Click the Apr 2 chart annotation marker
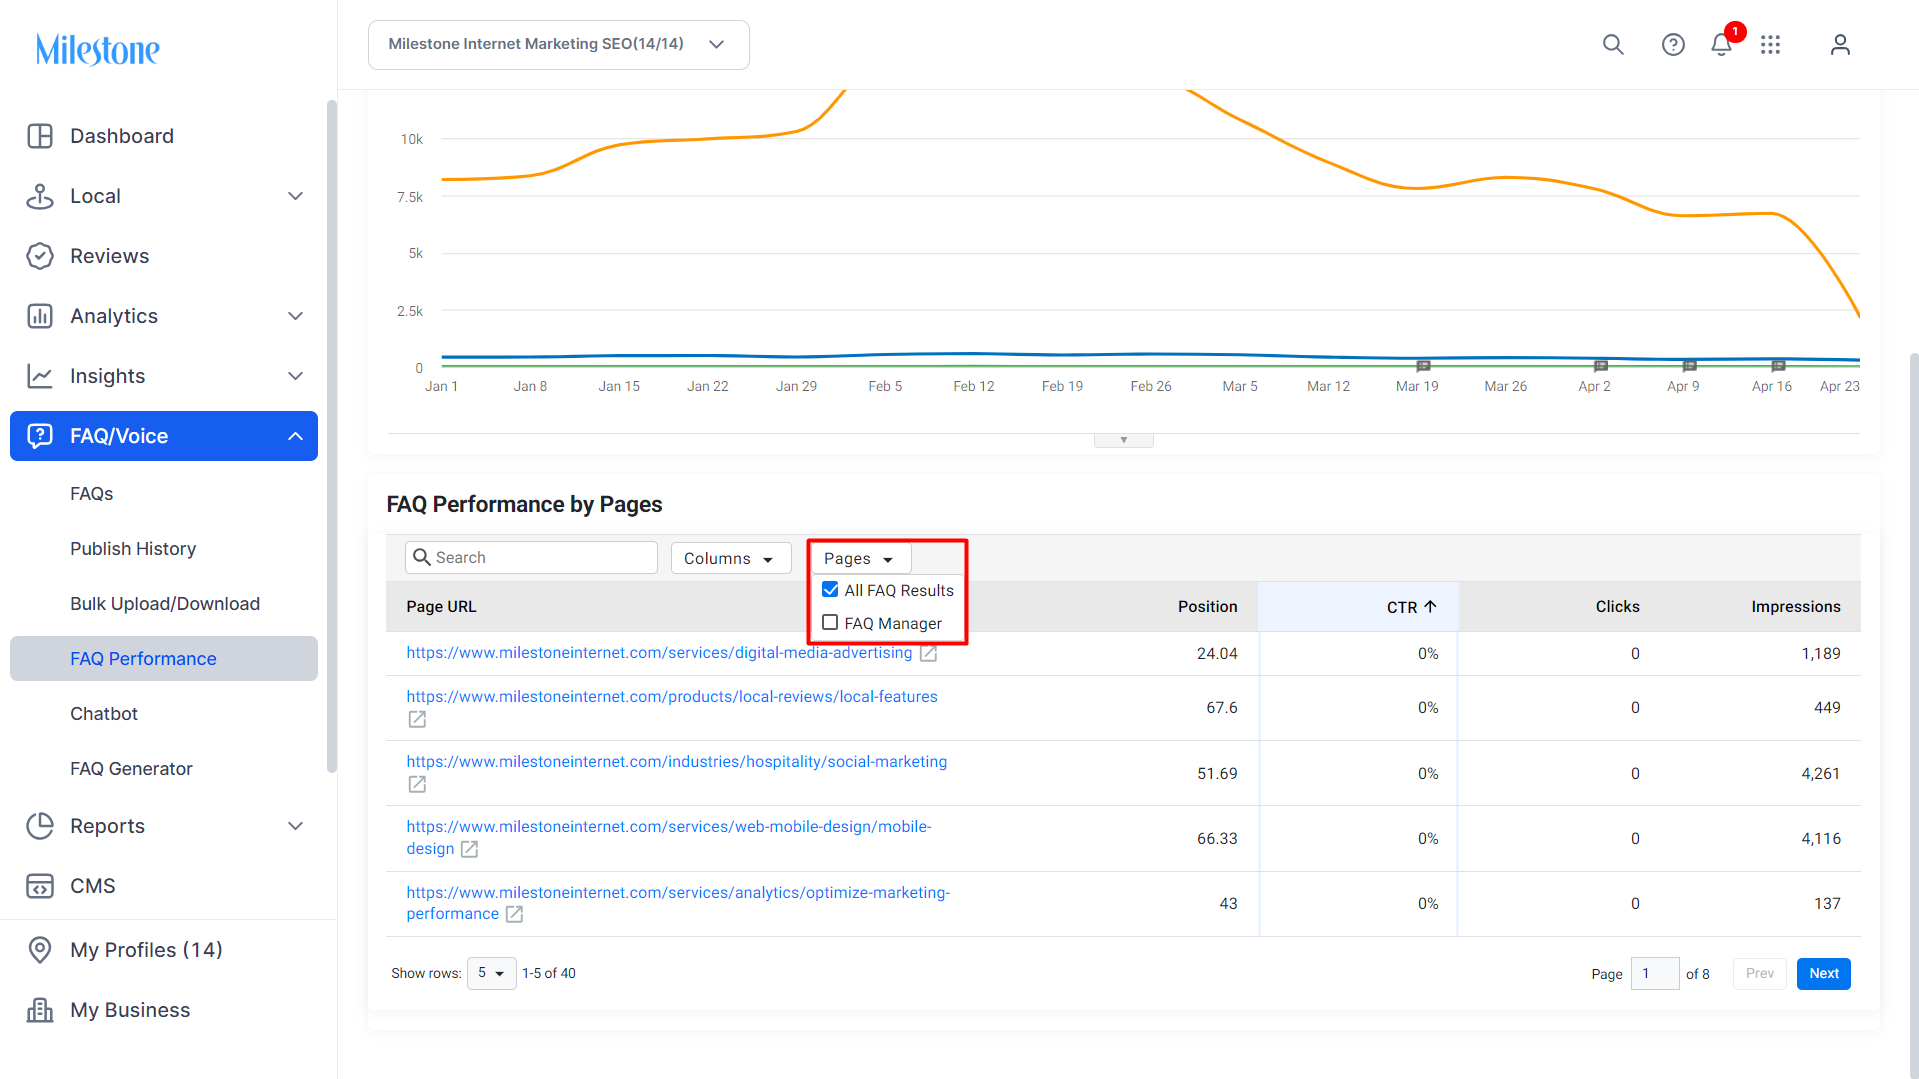 click(1600, 366)
